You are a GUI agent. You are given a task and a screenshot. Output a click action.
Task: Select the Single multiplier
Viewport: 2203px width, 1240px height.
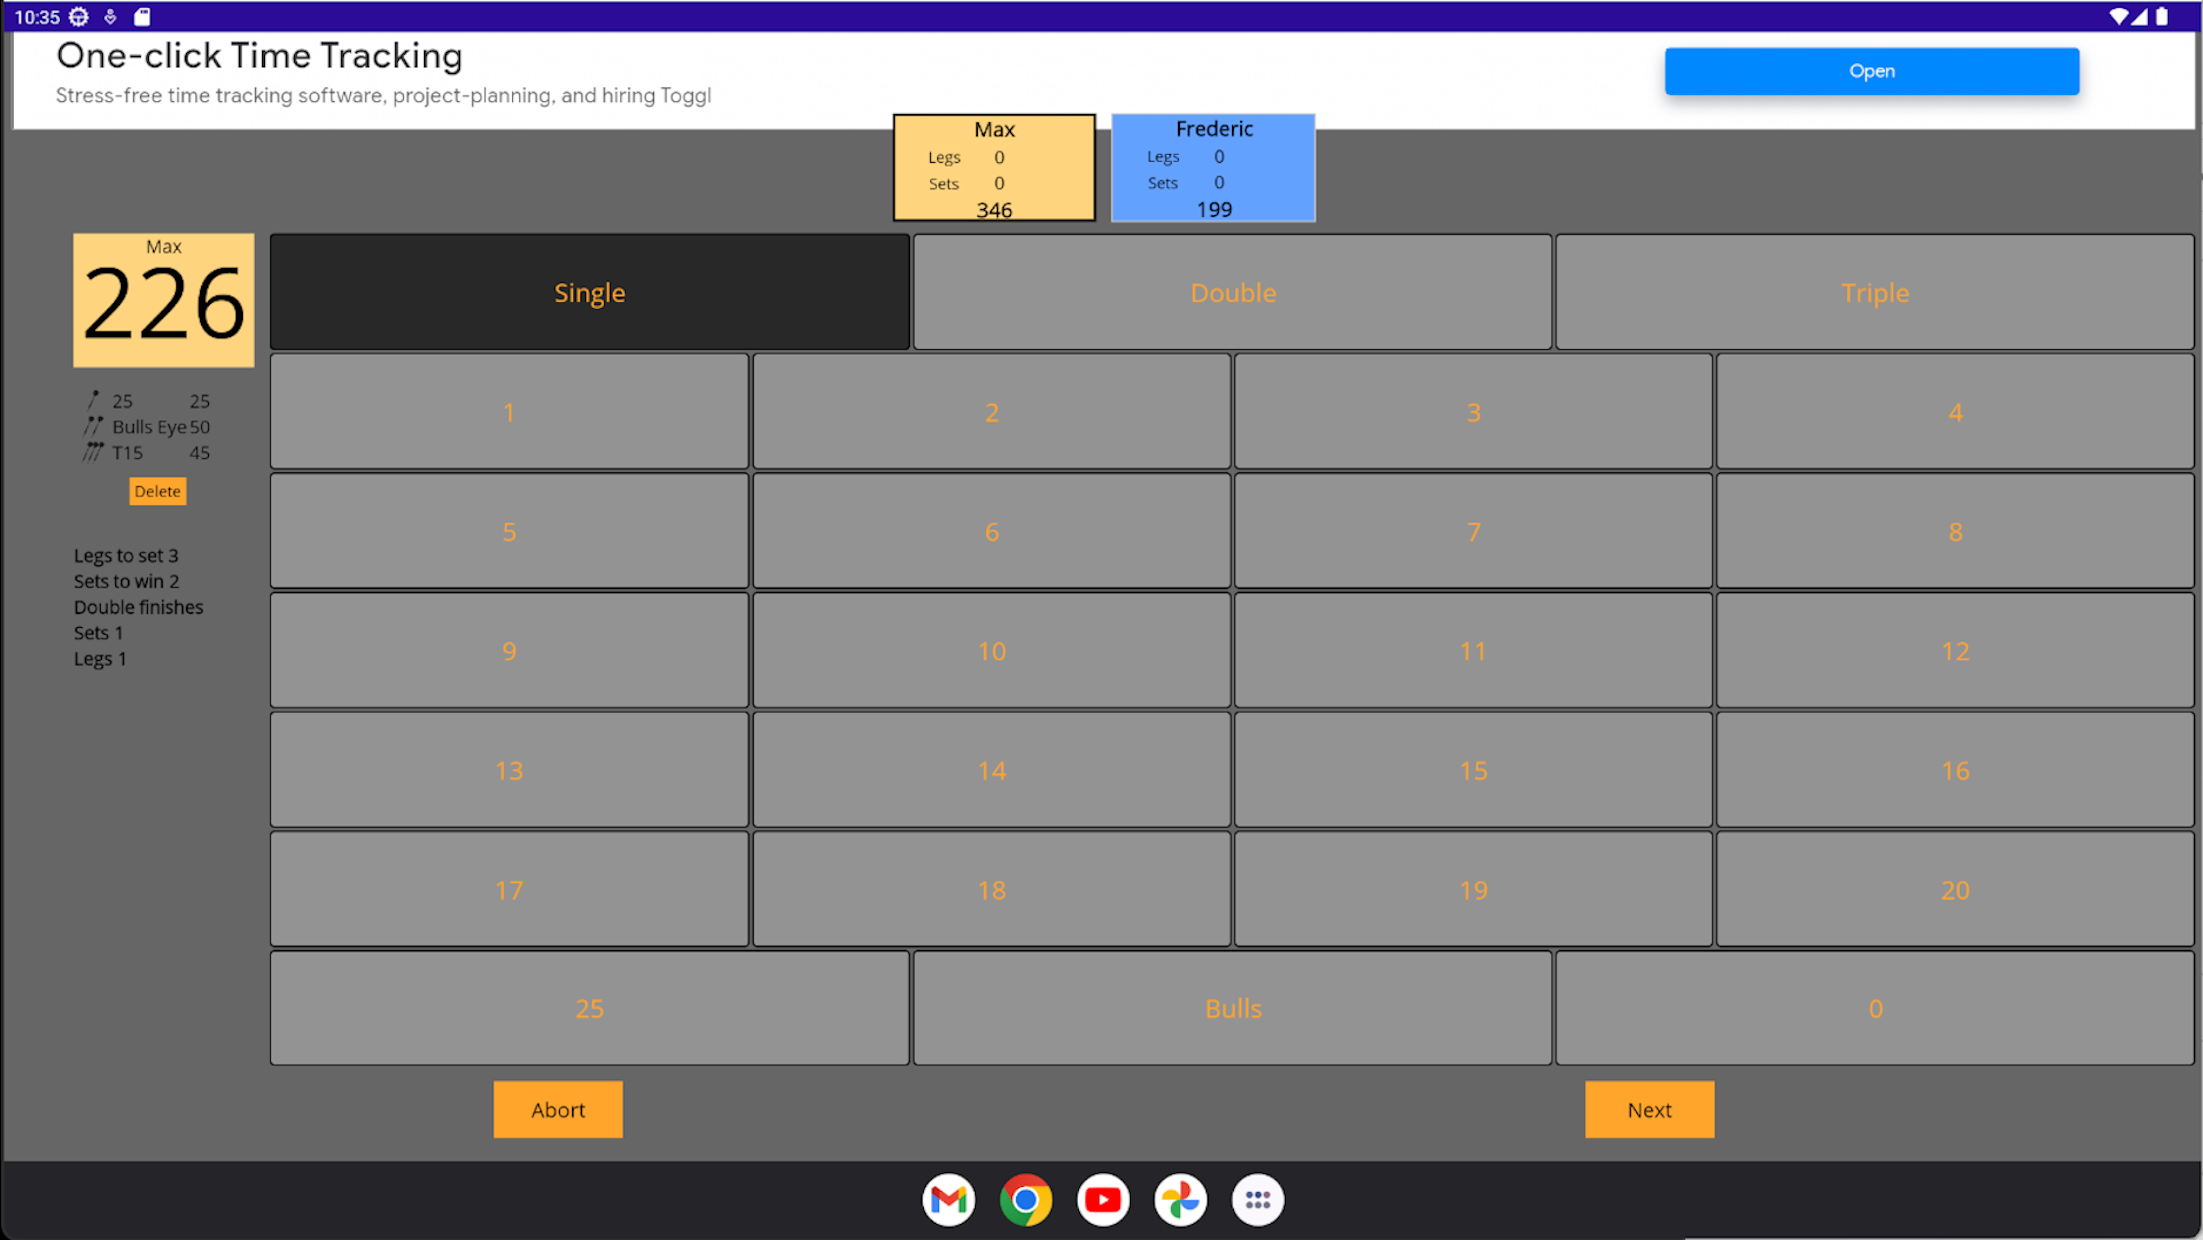click(x=589, y=292)
